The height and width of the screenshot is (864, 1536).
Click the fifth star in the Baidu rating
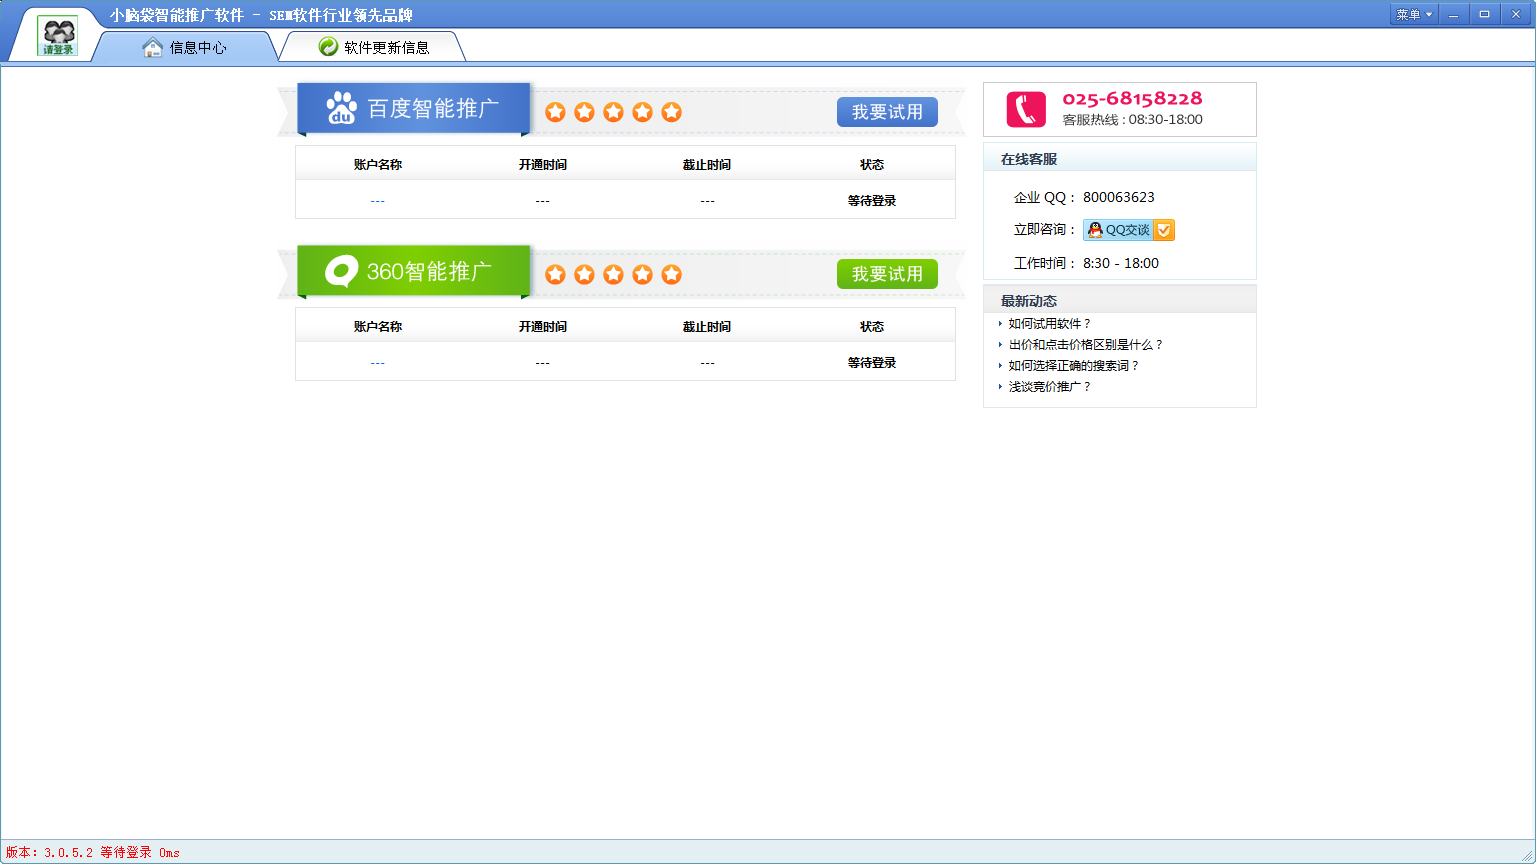[671, 112]
